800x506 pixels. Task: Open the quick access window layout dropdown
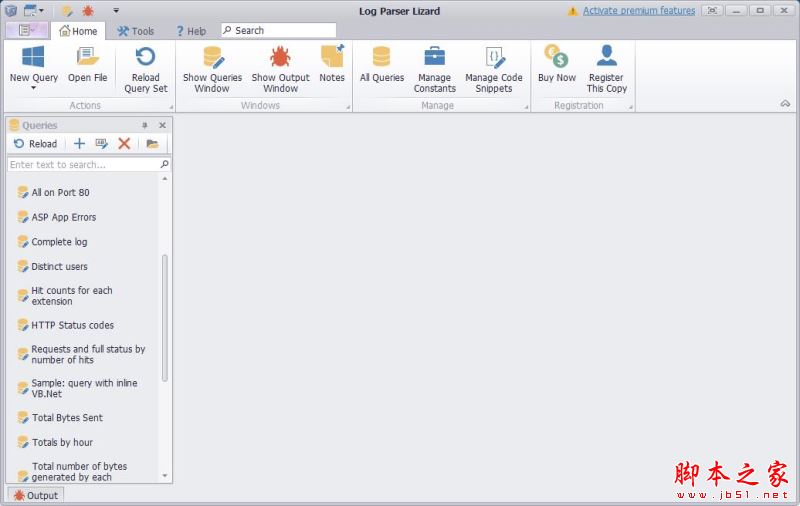pyautogui.click(x=34, y=10)
